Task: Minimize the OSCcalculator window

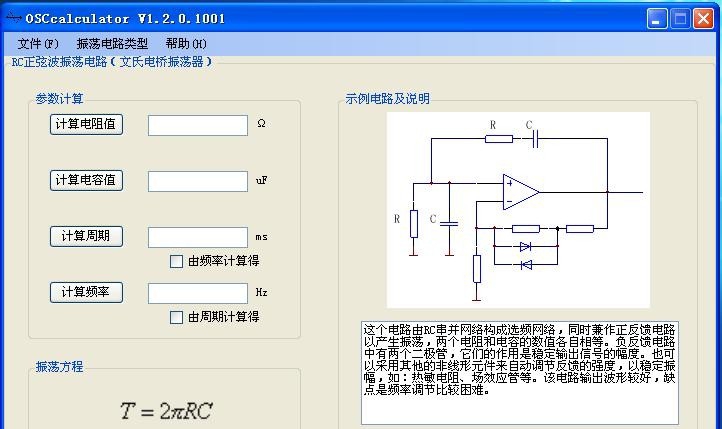Action: [657, 19]
